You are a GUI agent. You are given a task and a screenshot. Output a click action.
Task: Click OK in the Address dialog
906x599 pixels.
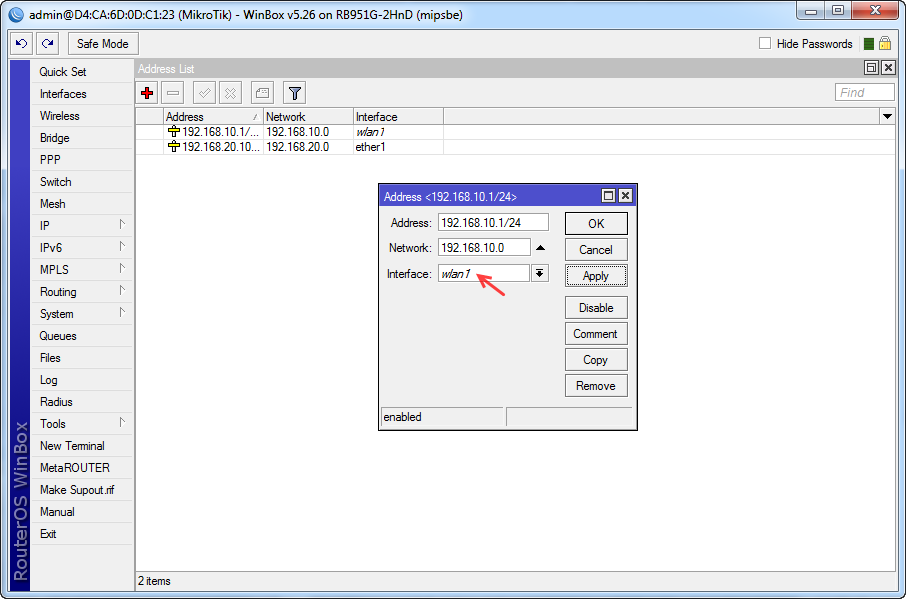tap(596, 224)
